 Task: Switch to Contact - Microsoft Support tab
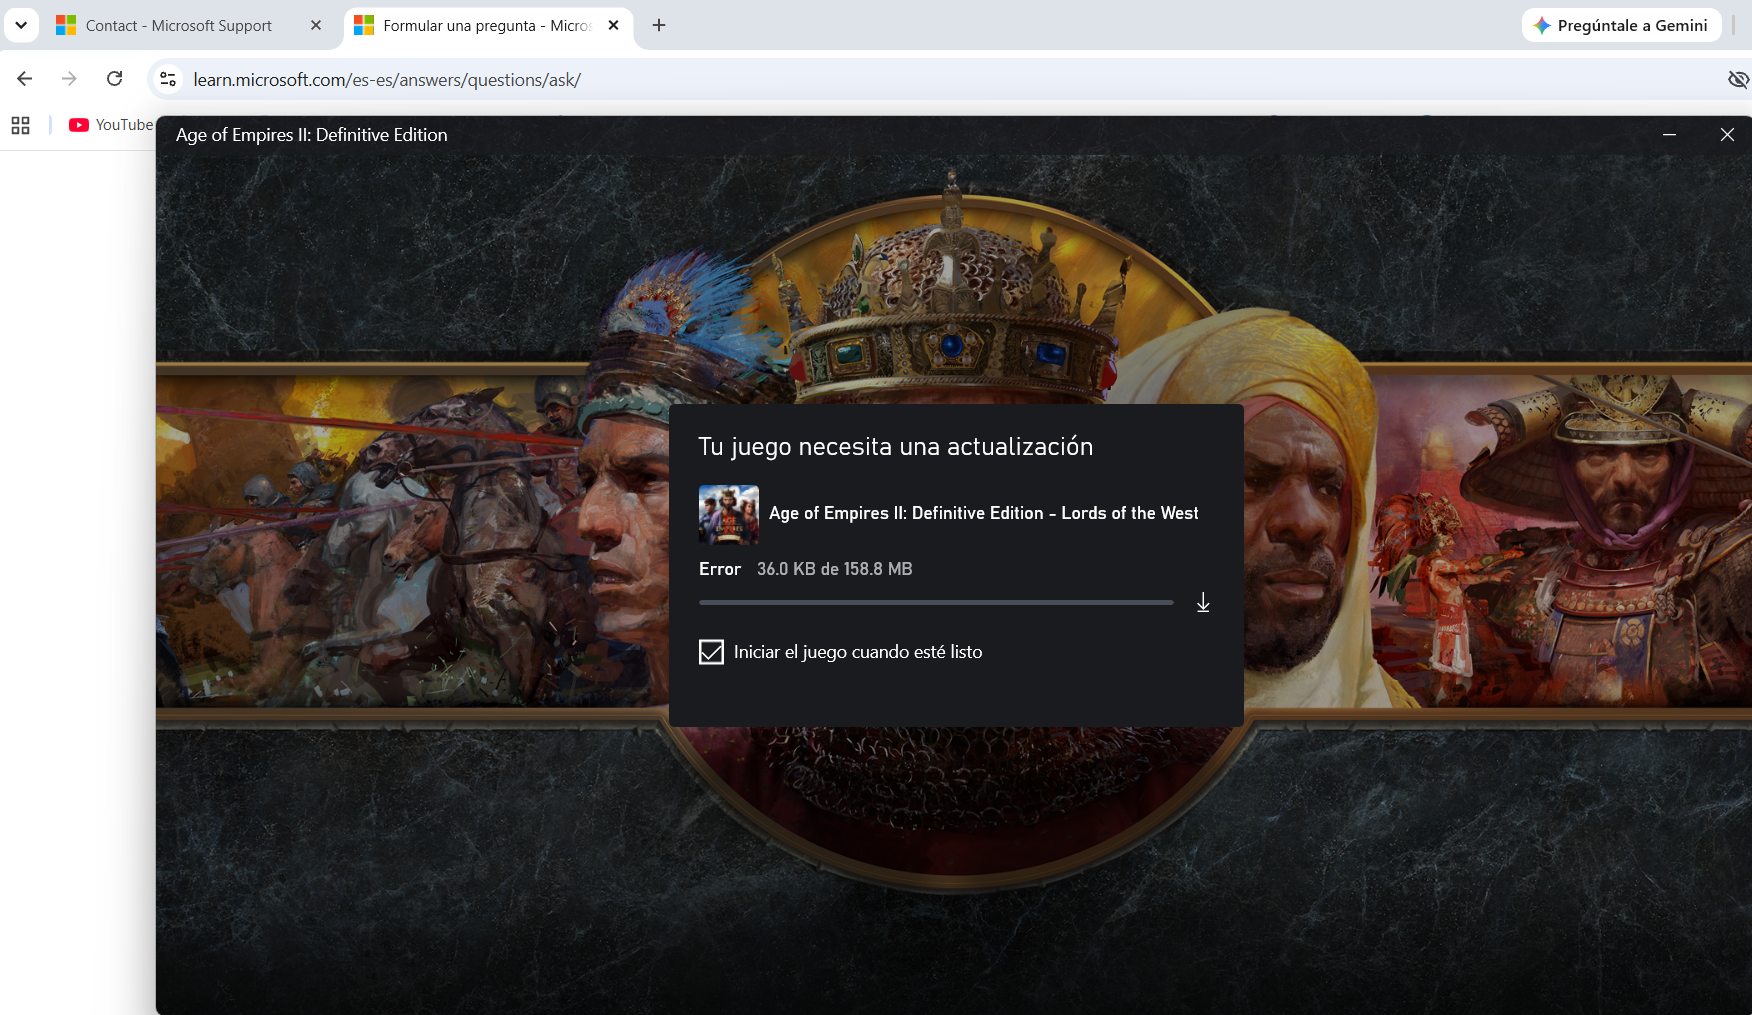(x=178, y=26)
